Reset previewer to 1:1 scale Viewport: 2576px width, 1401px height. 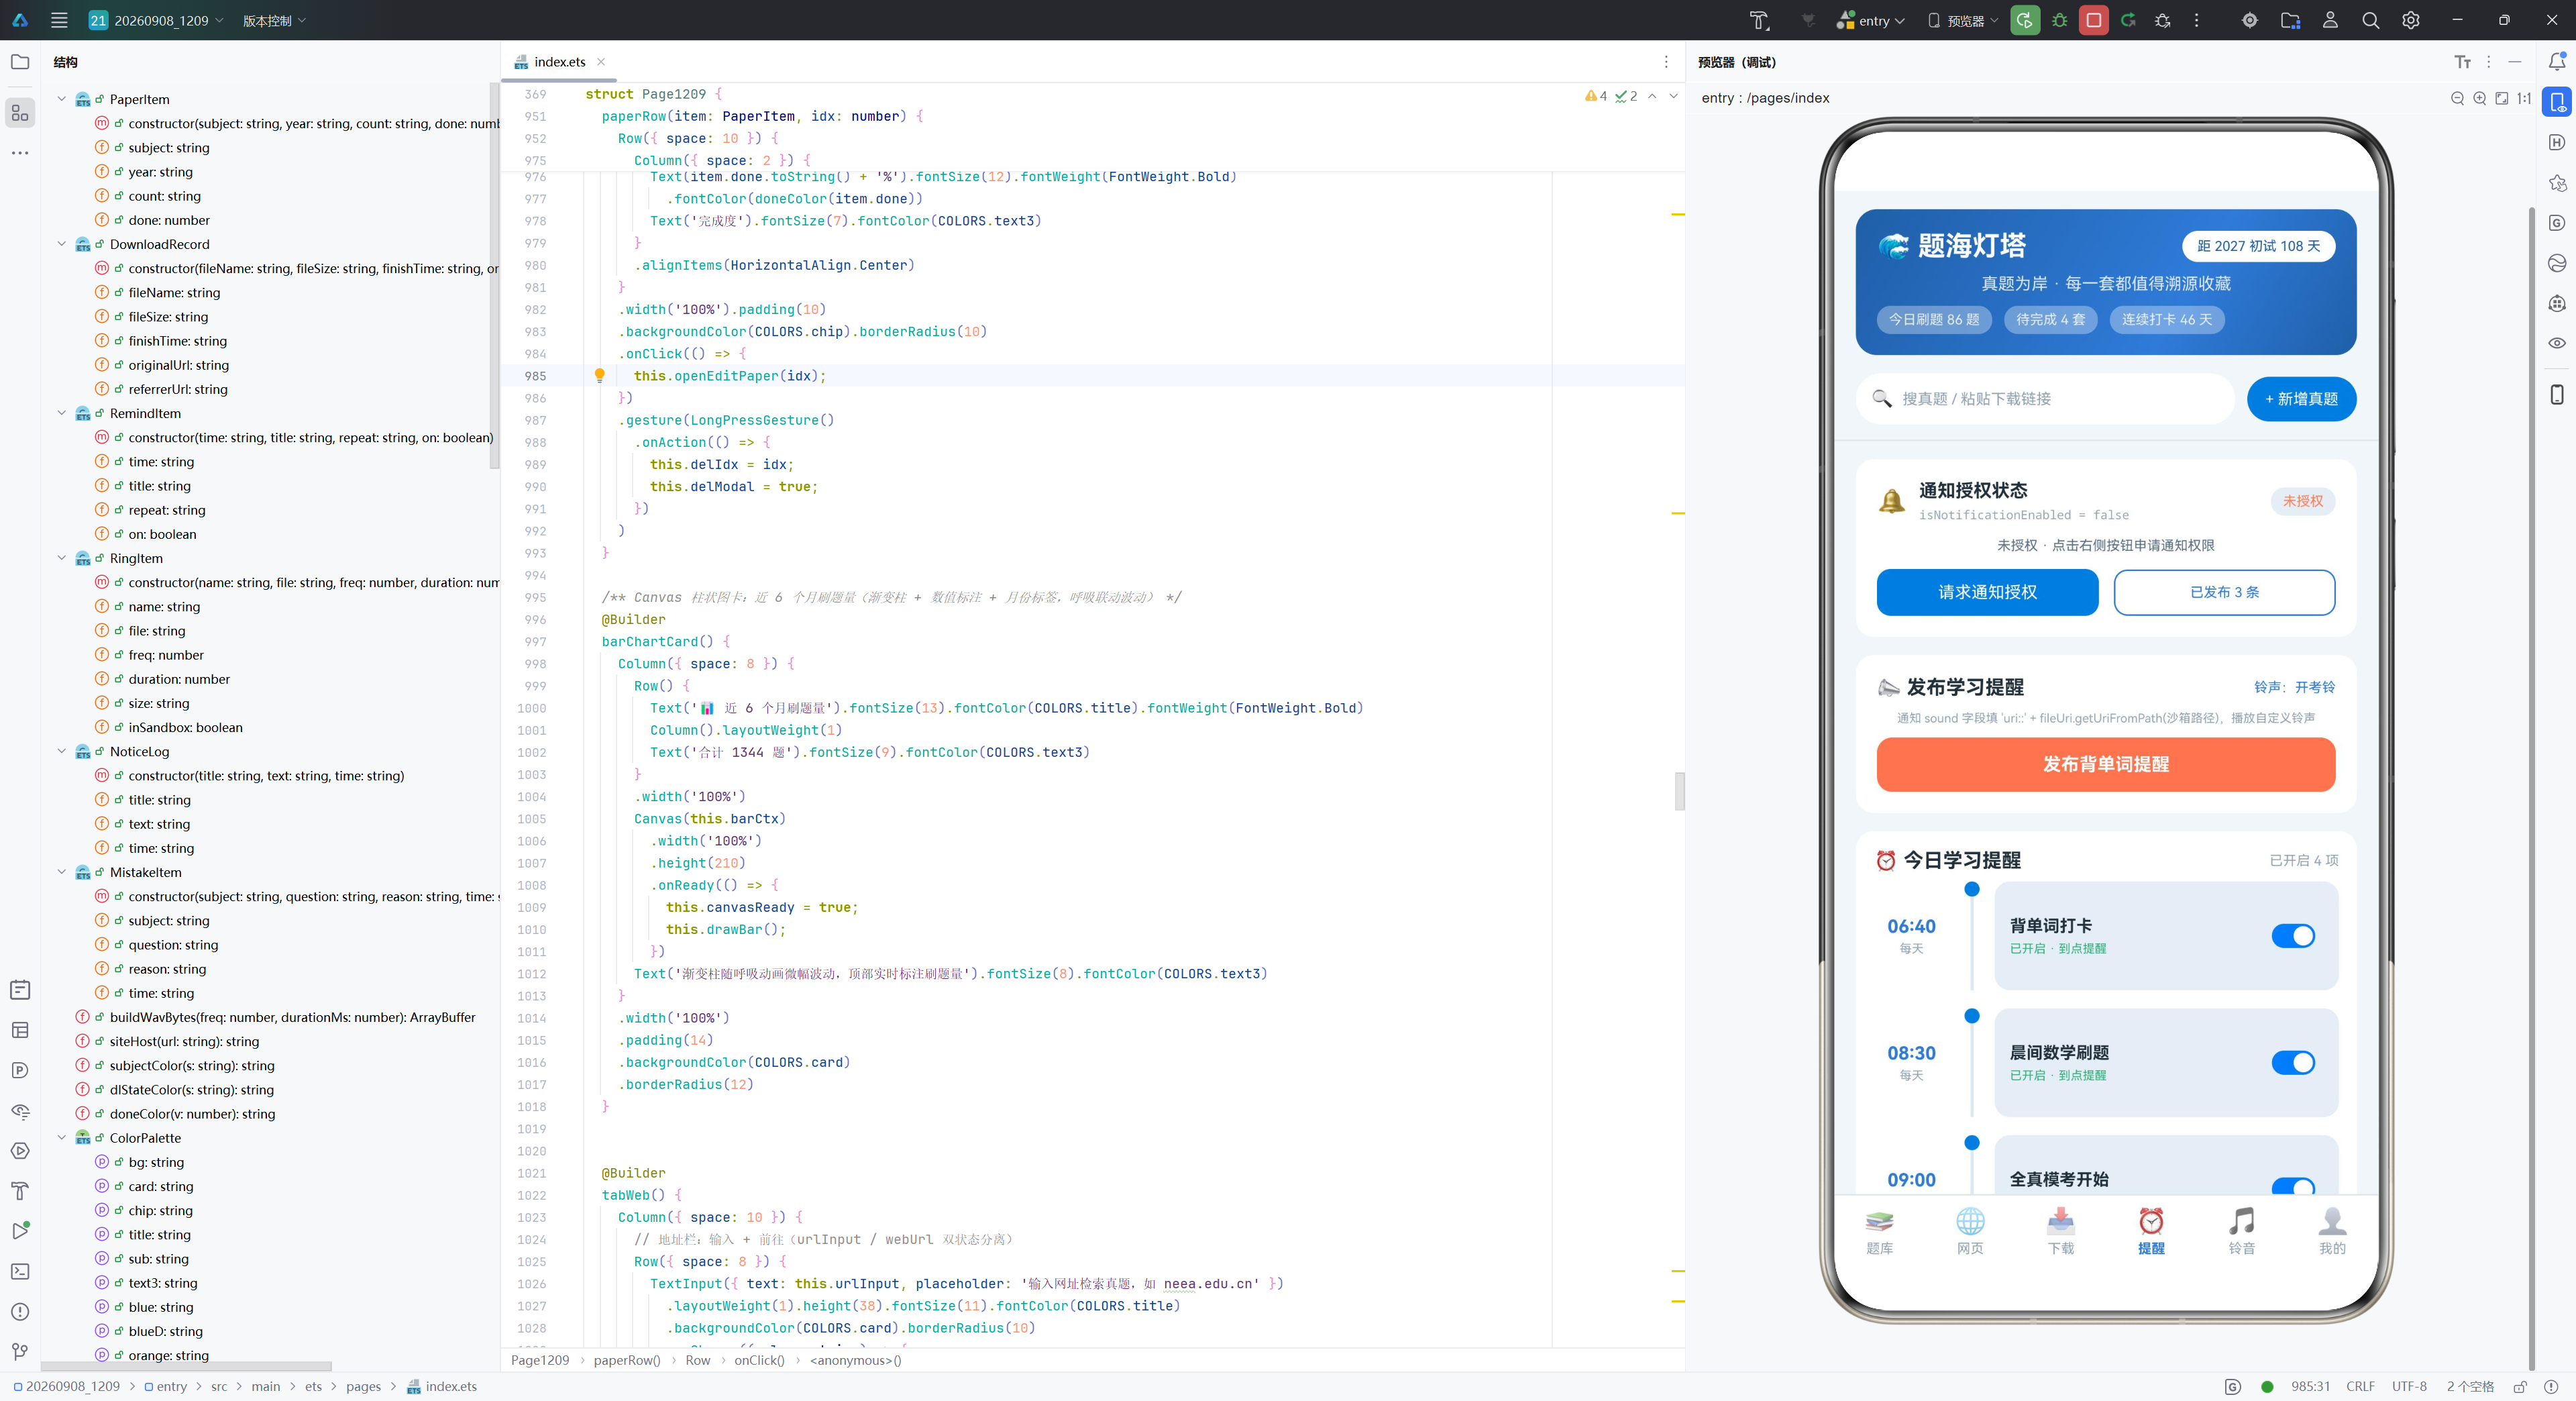click(x=2524, y=98)
